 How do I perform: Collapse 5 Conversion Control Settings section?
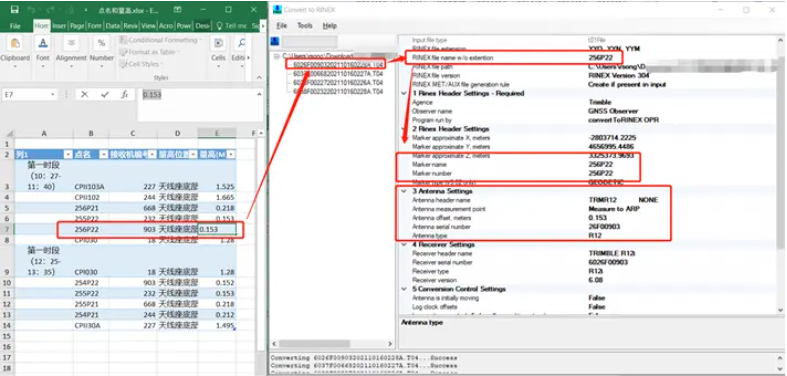pyautogui.click(x=404, y=289)
